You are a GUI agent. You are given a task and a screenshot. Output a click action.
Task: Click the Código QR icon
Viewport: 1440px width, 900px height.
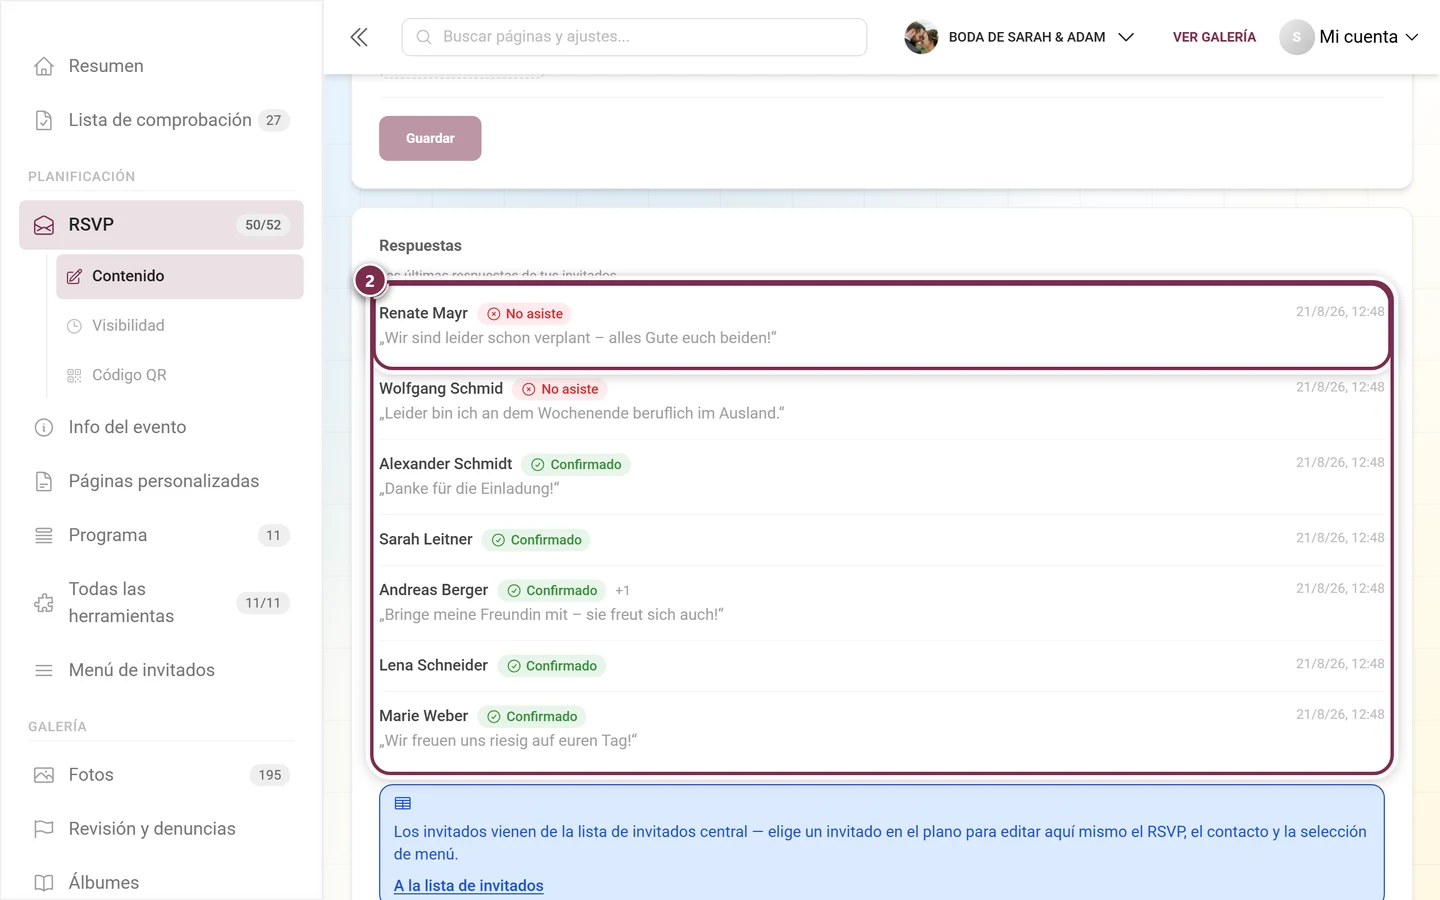[x=74, y=376]
